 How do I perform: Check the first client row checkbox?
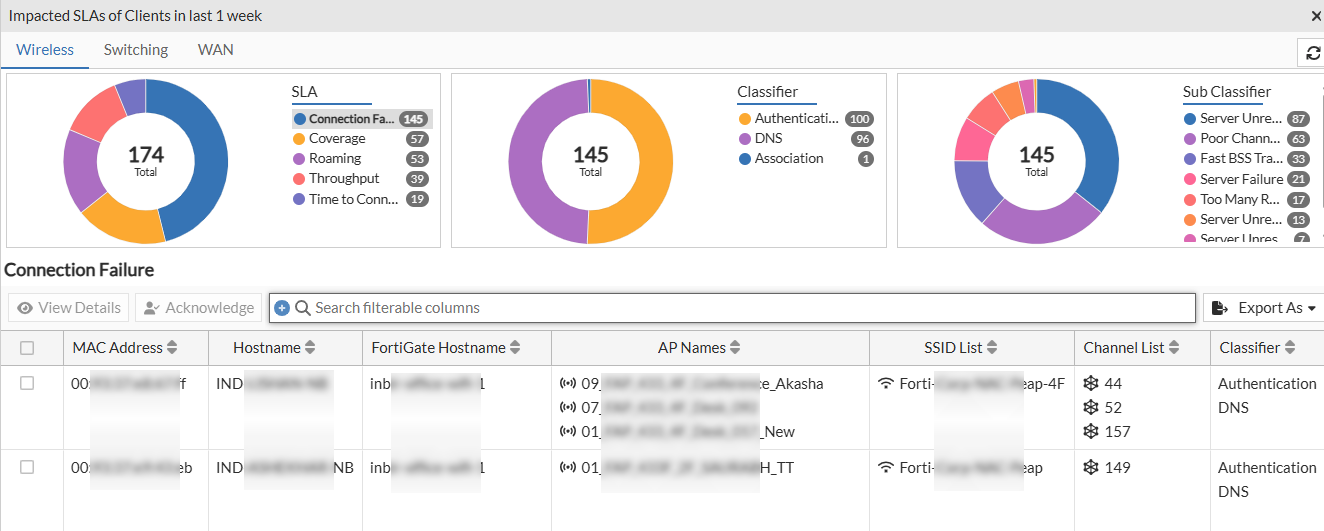click(x=27, y=383)
